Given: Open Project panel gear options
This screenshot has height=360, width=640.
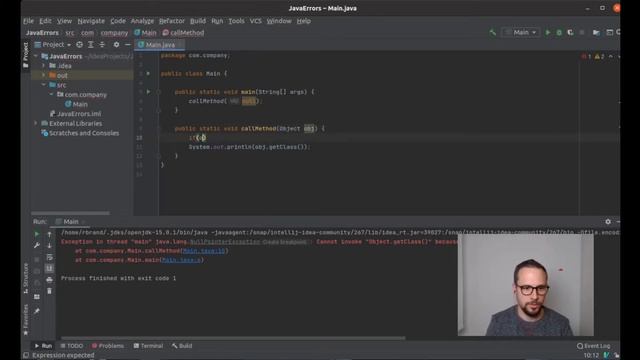Looking at the screenshot, I should point(116,44).
